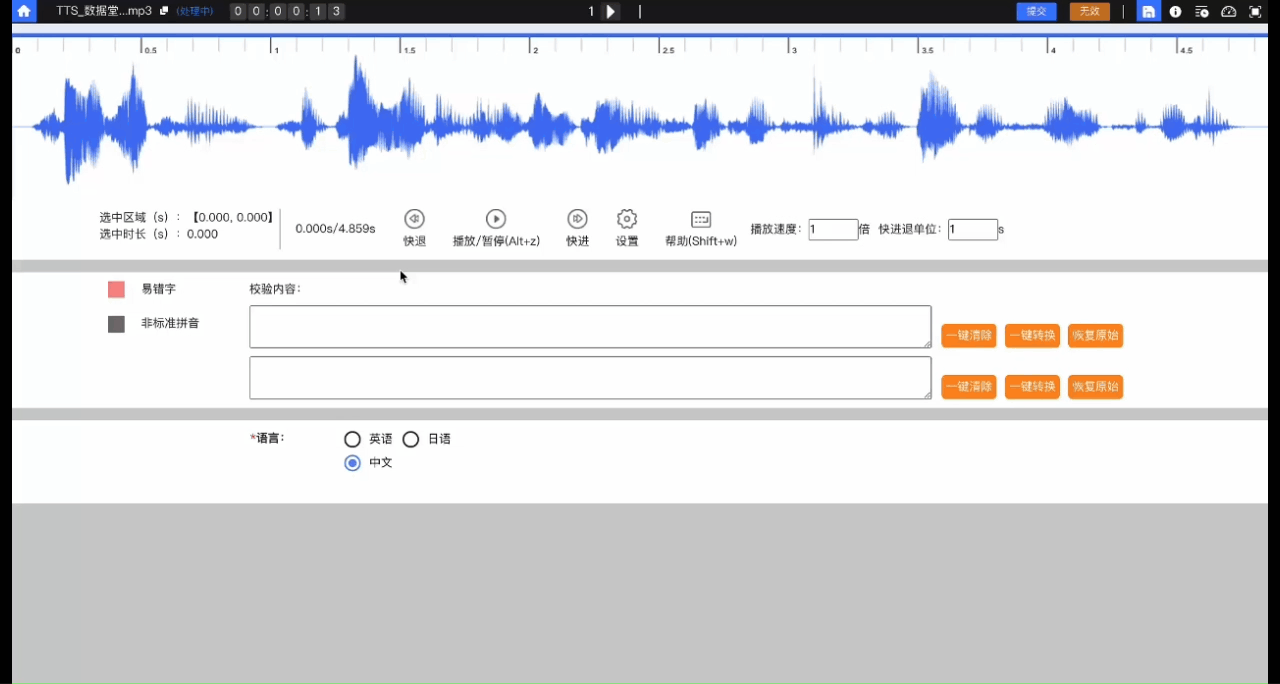Click the pink 易错字 color swatch

[116, 290]
